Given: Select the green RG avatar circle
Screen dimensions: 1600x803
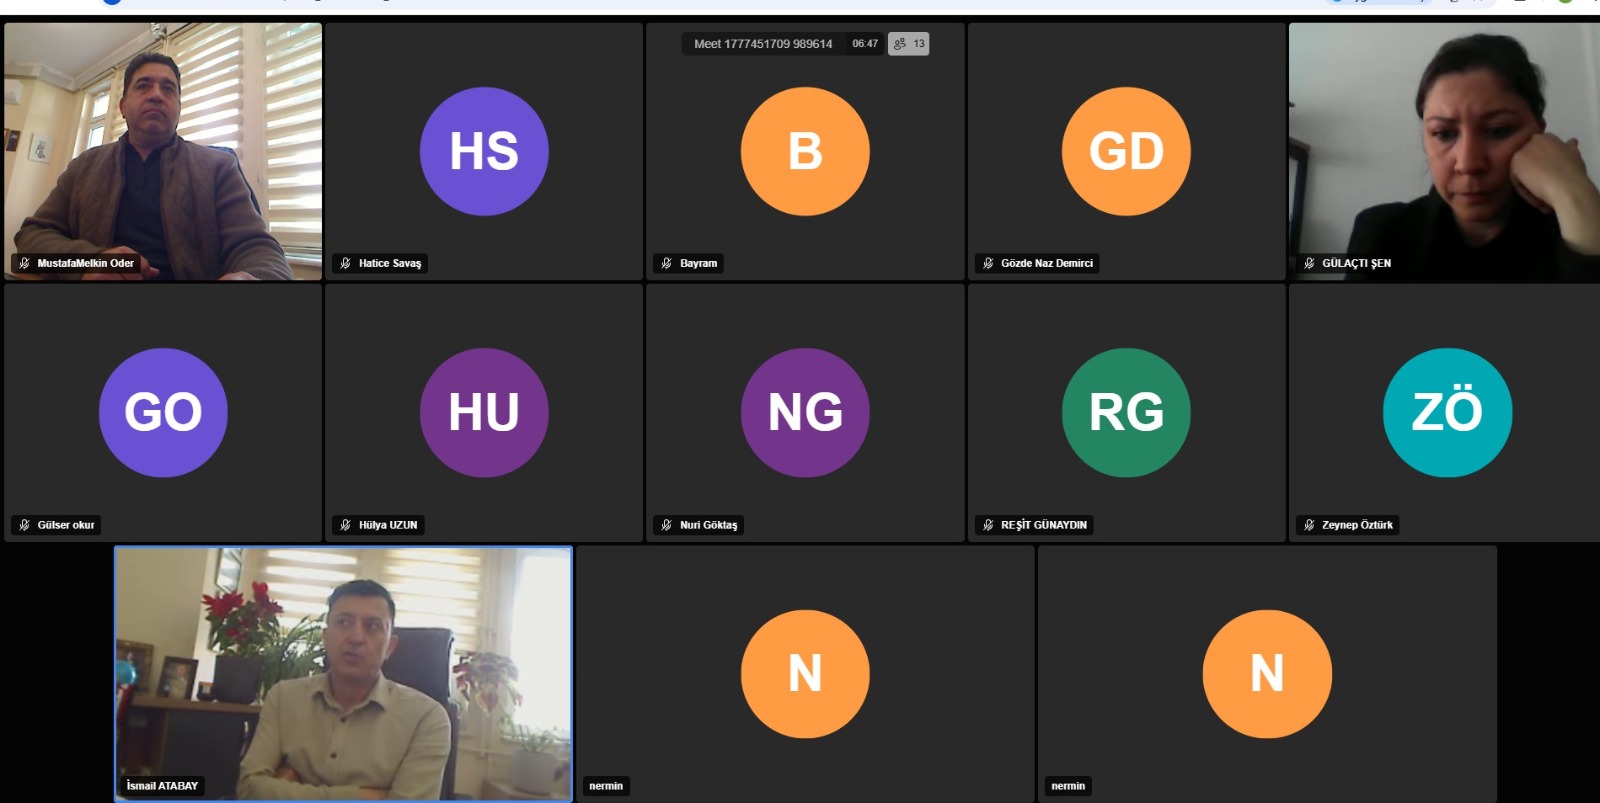Looking at the screenshot, I should click(1126, 412).
